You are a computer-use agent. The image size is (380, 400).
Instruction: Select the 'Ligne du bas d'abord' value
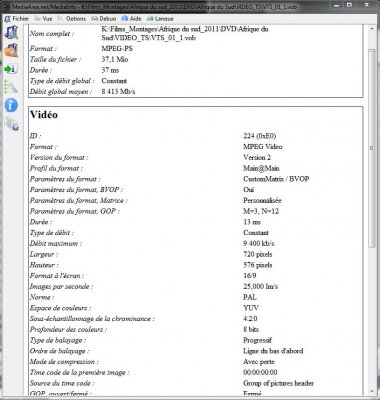pyautogui.click(x=273, y=351)
